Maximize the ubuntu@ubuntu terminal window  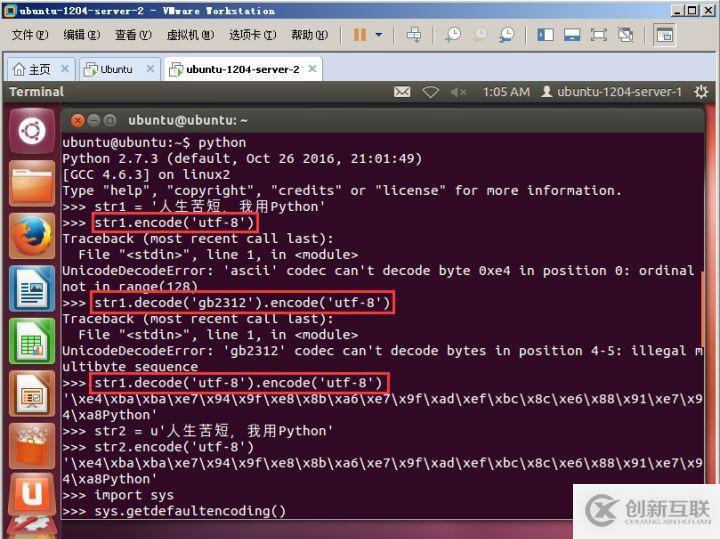point(110,121)
